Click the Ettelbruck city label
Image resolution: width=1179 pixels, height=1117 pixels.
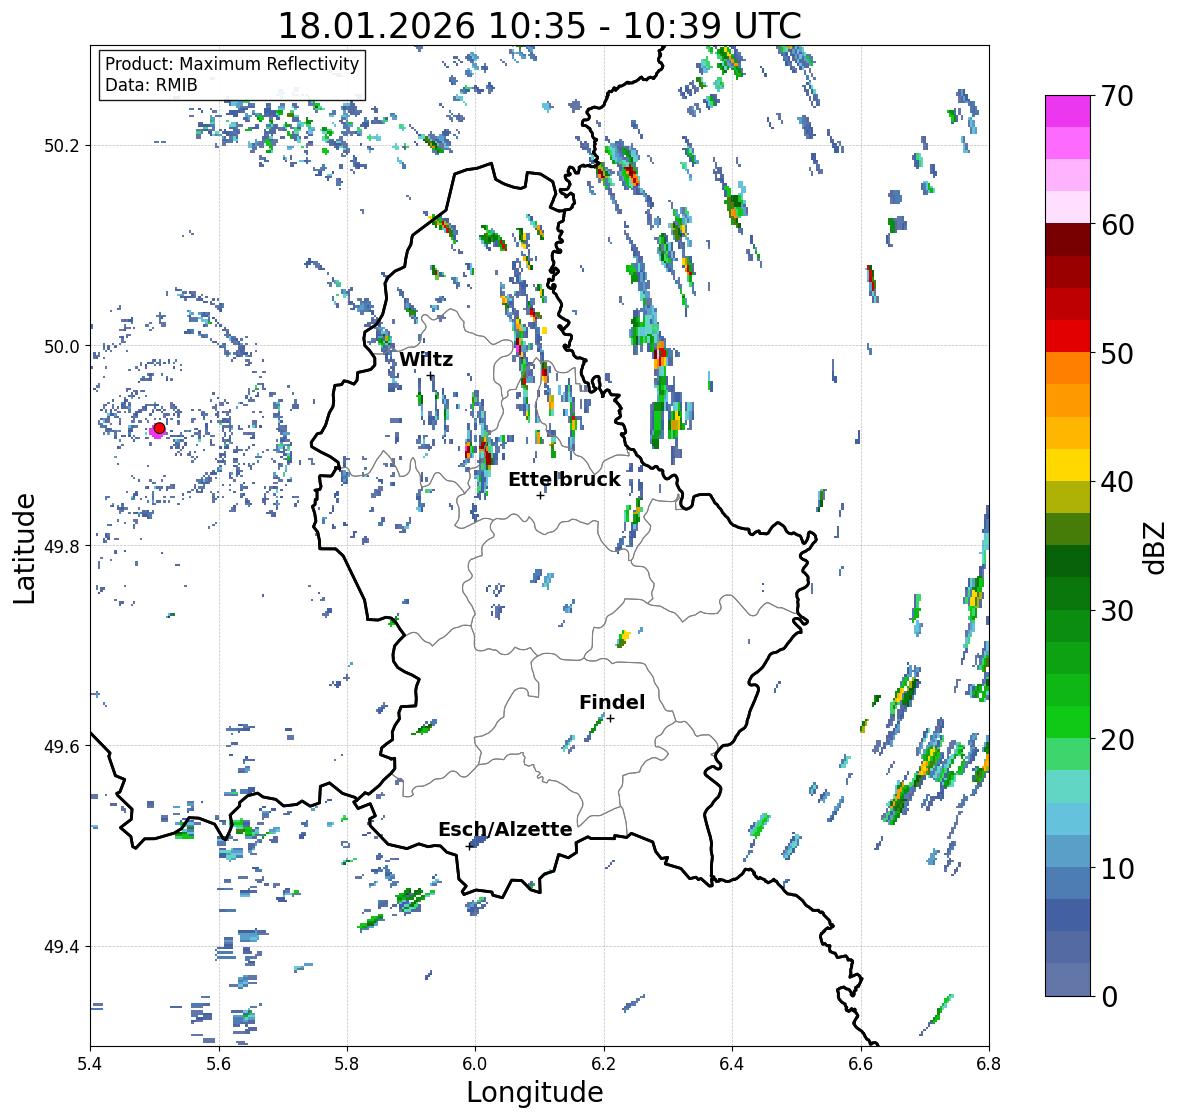tap(564, 479)
